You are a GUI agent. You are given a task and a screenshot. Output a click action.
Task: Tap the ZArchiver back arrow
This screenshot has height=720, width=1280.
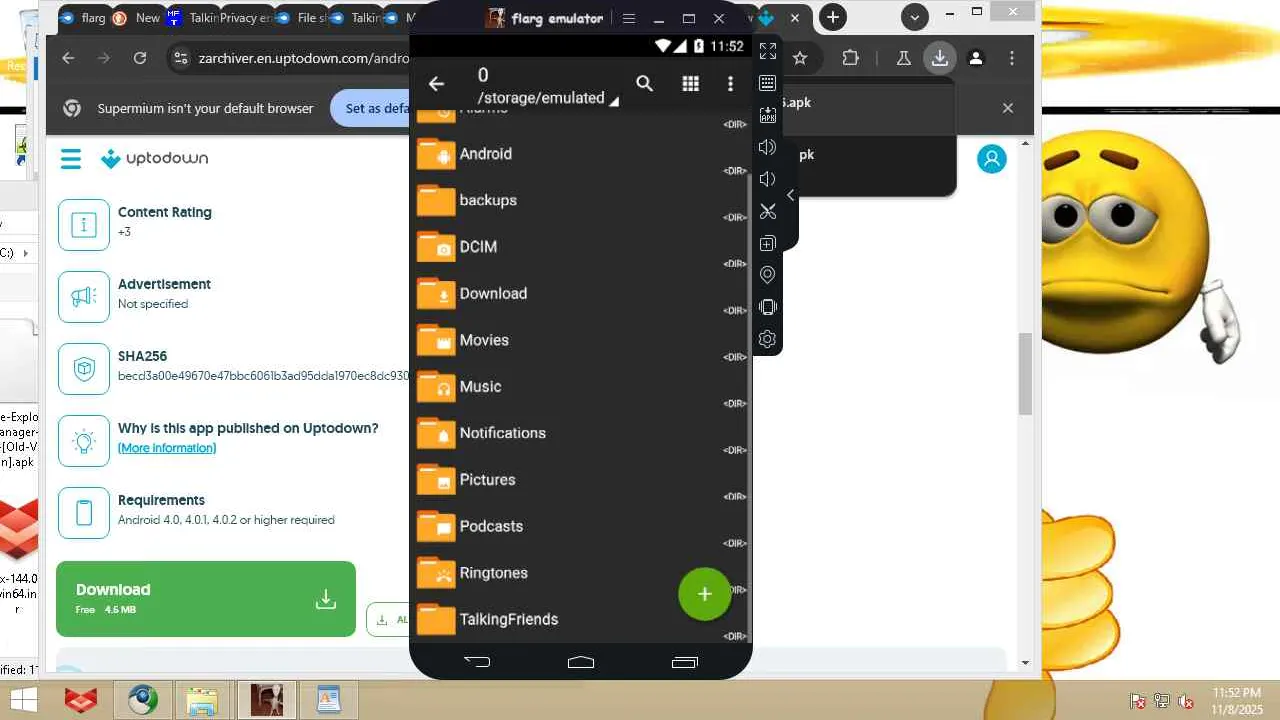436,84
